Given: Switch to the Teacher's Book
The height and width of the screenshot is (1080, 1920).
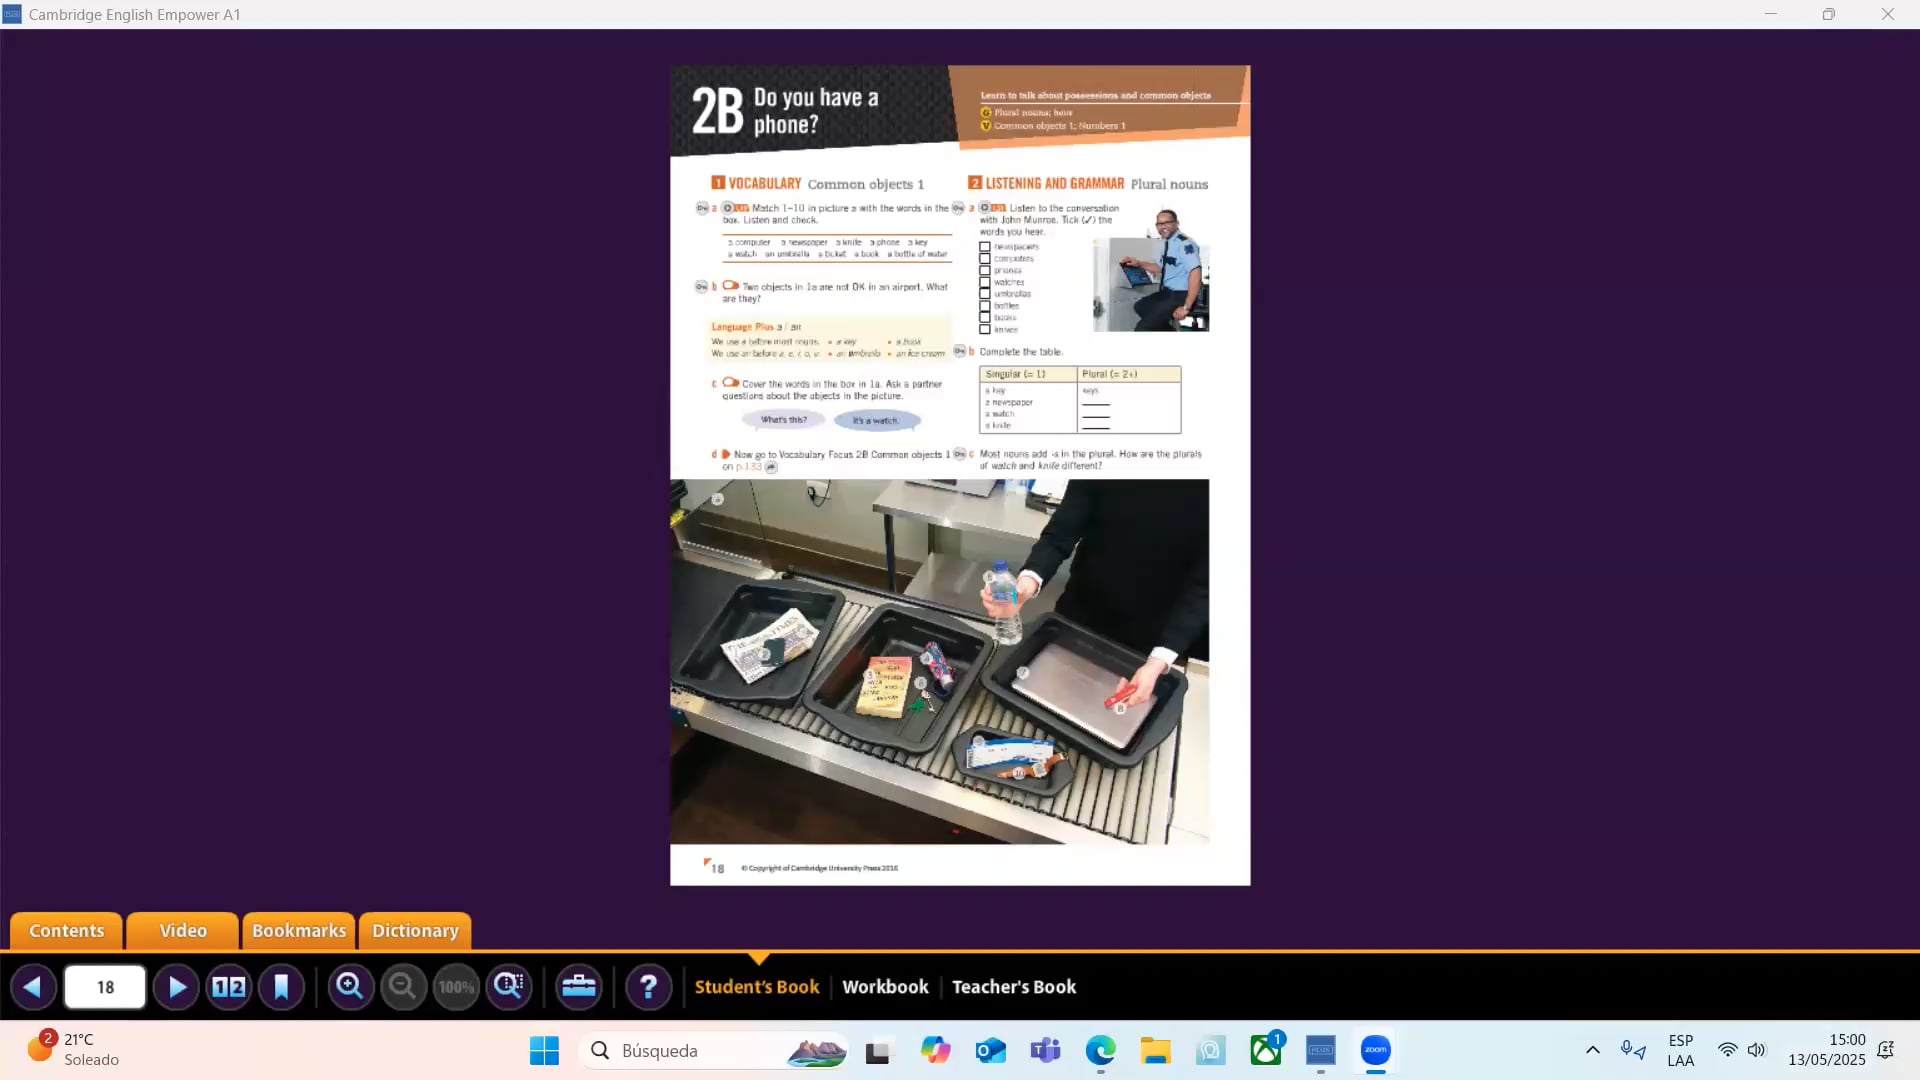Looking at the screenshot, I should (1013, 987).
